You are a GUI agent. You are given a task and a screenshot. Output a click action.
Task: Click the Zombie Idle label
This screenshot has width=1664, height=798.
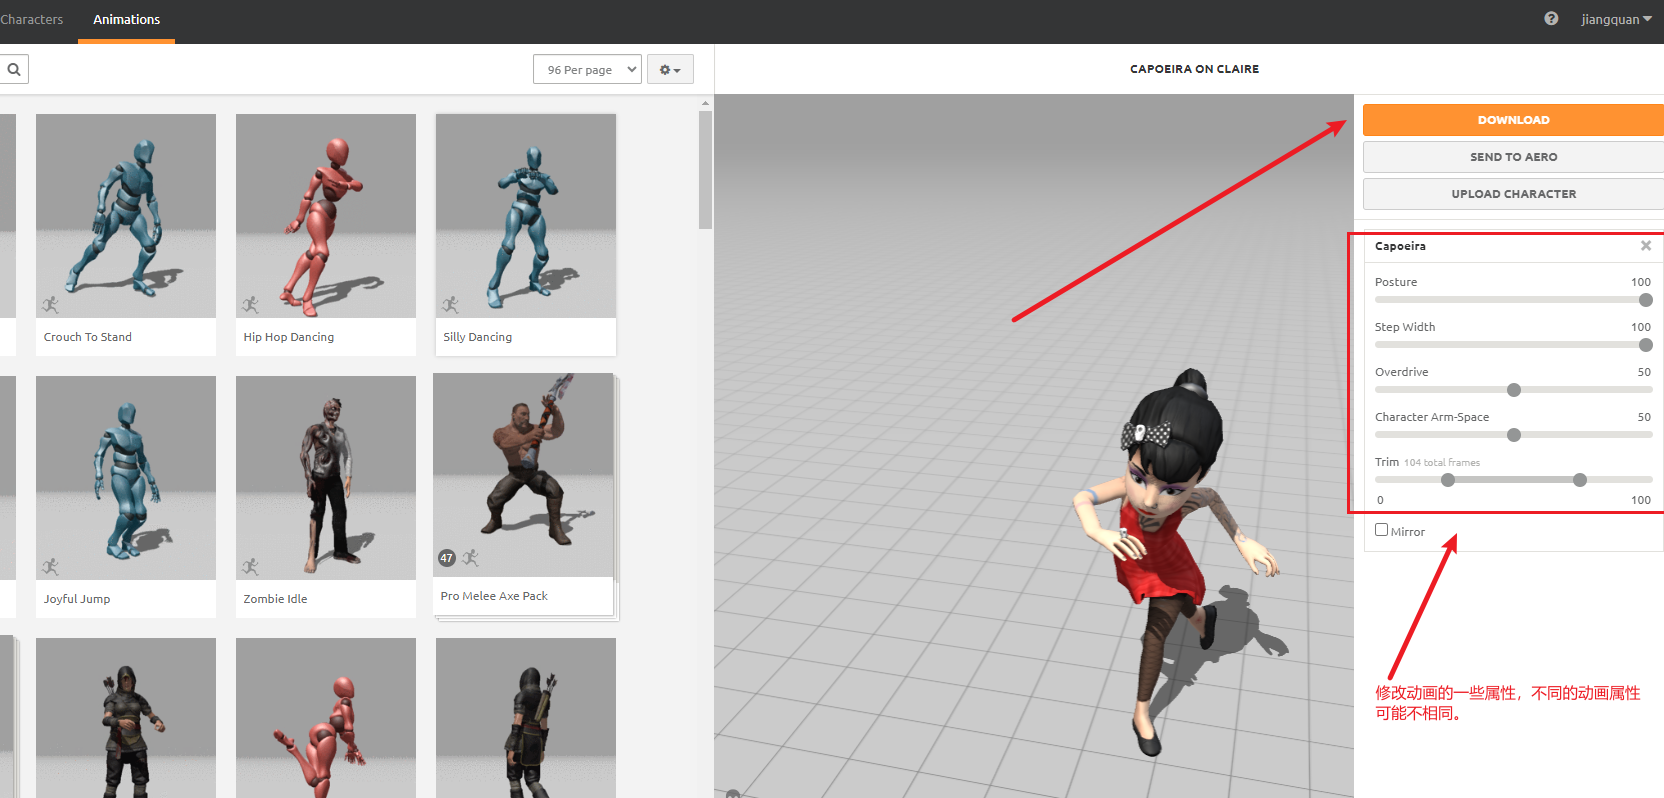click(275, 599)
